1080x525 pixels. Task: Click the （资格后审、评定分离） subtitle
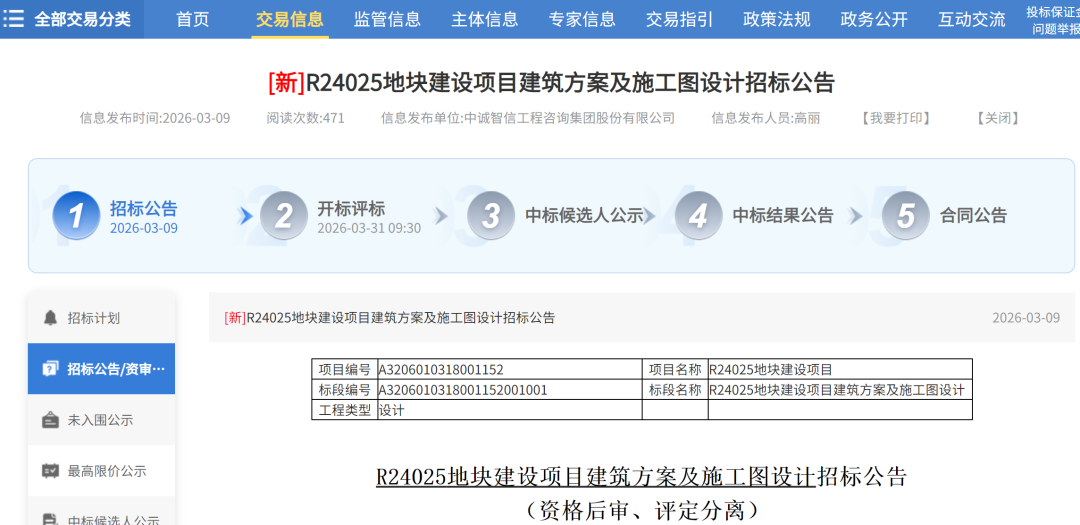pos(641,511)
